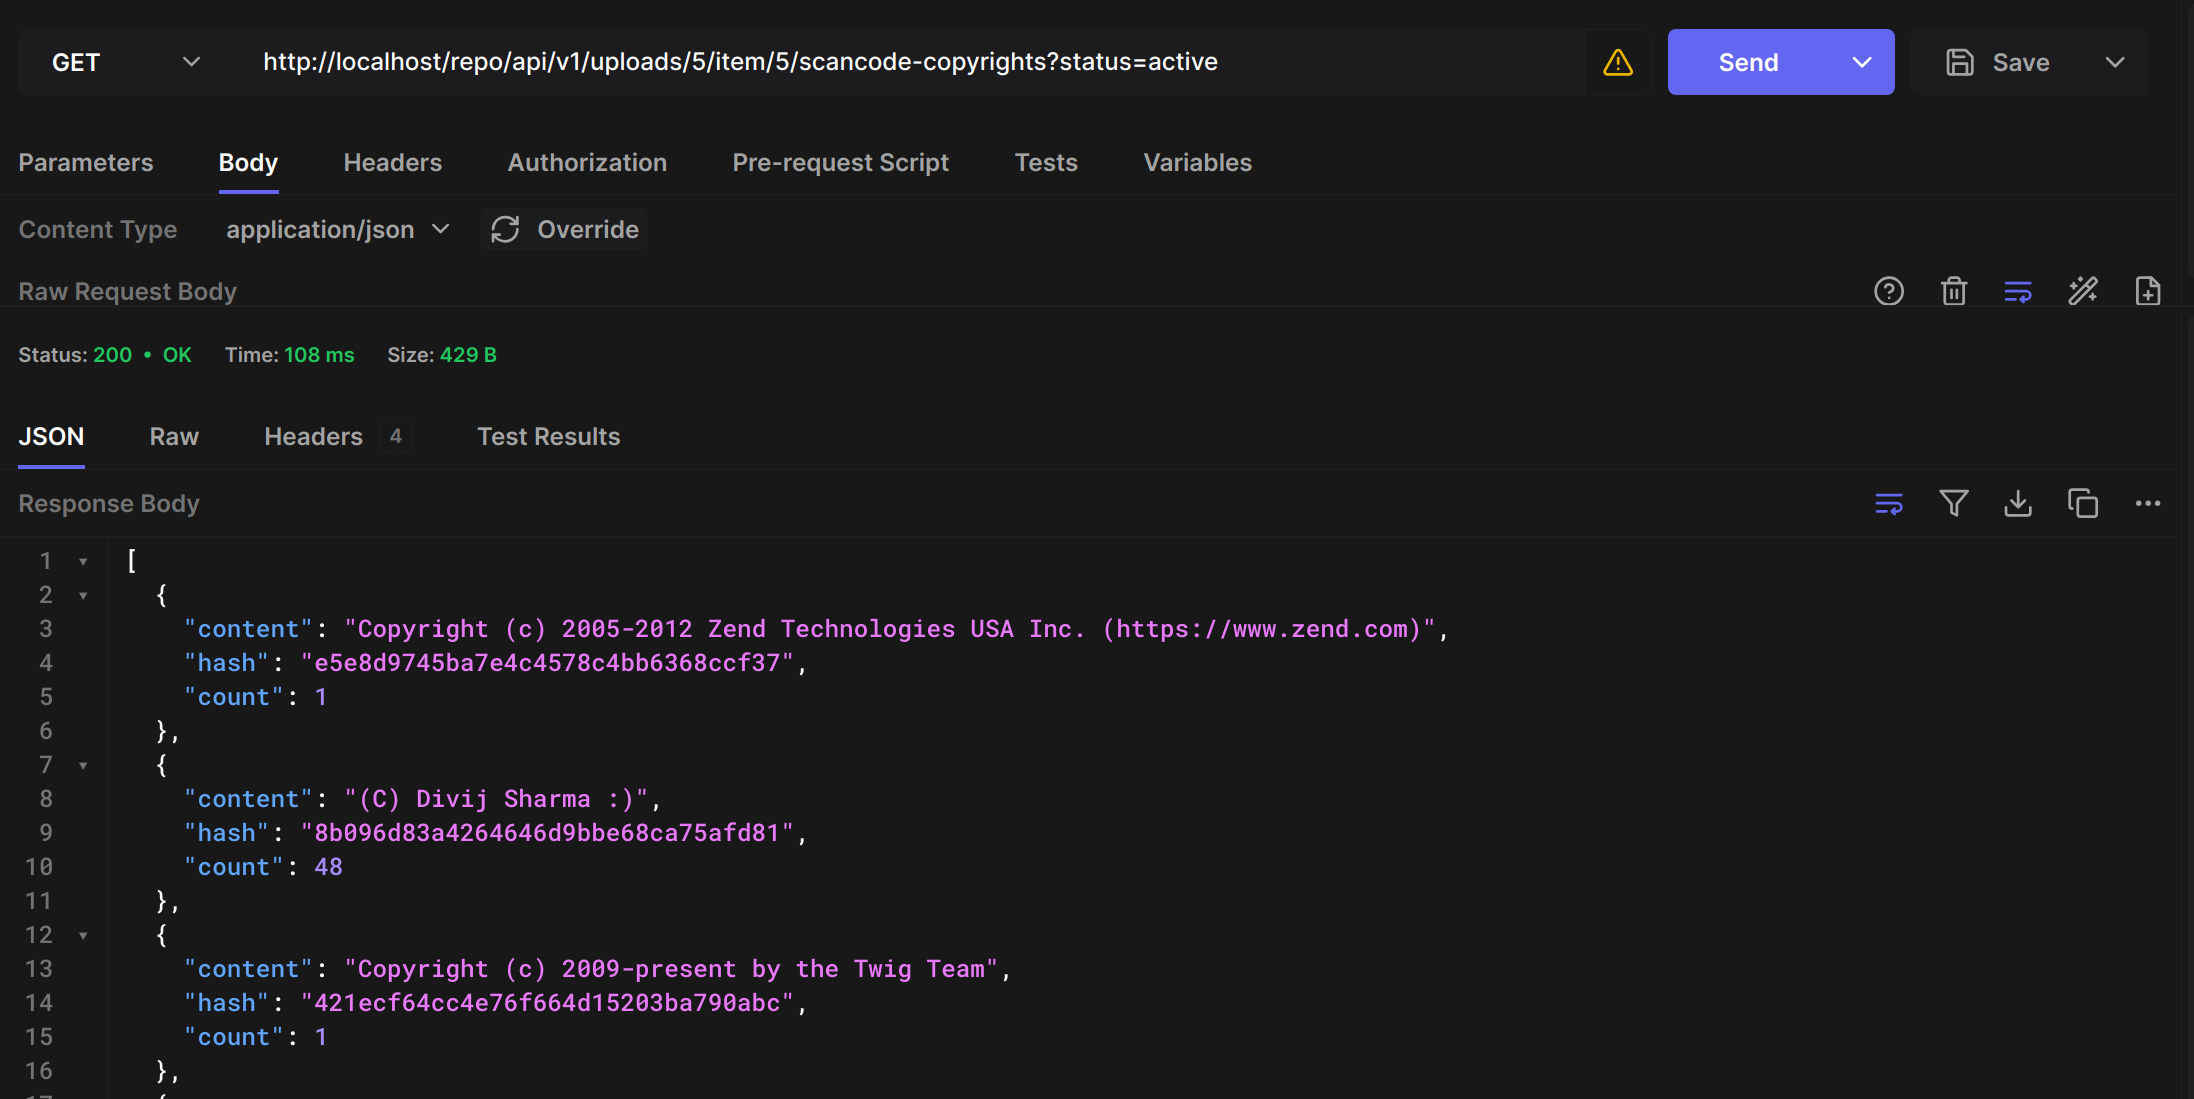Clear request body with the trash icon

(1953, 291)
